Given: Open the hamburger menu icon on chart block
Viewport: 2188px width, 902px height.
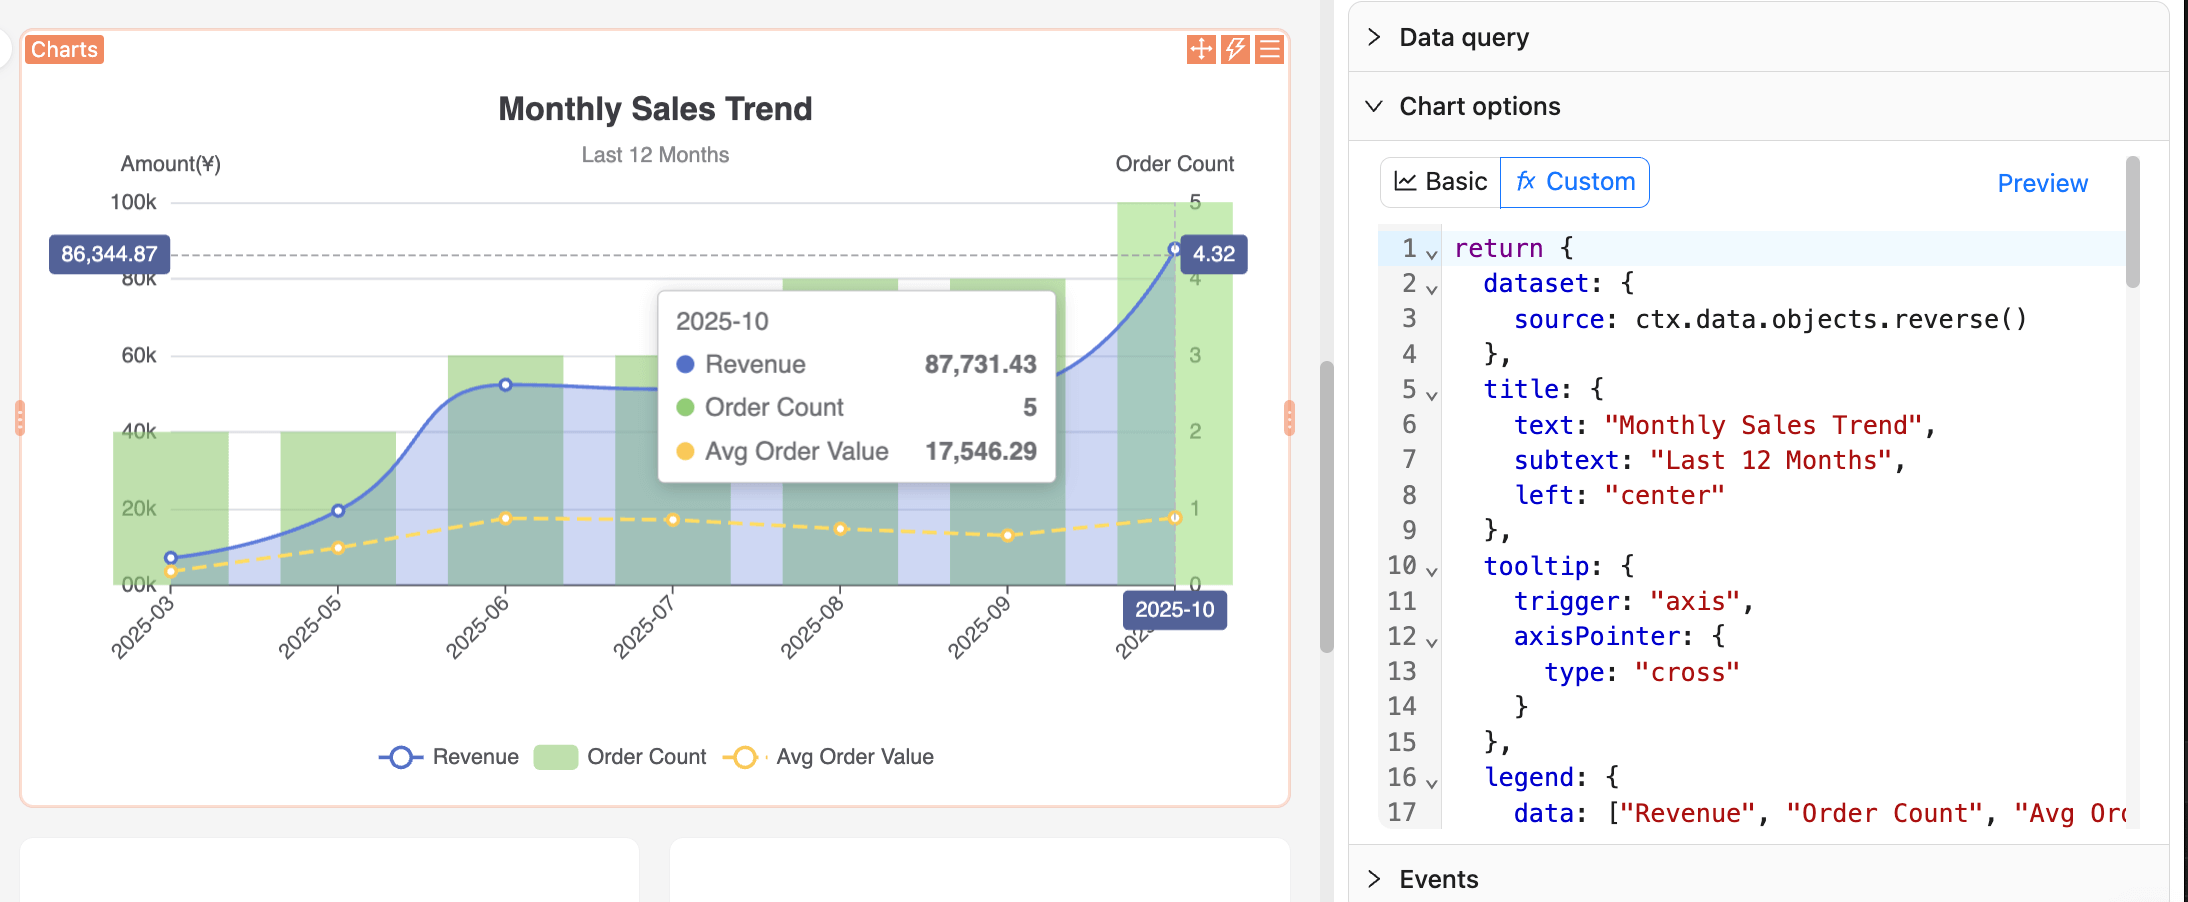Looking at the screenshot, I should (1270, 49).
